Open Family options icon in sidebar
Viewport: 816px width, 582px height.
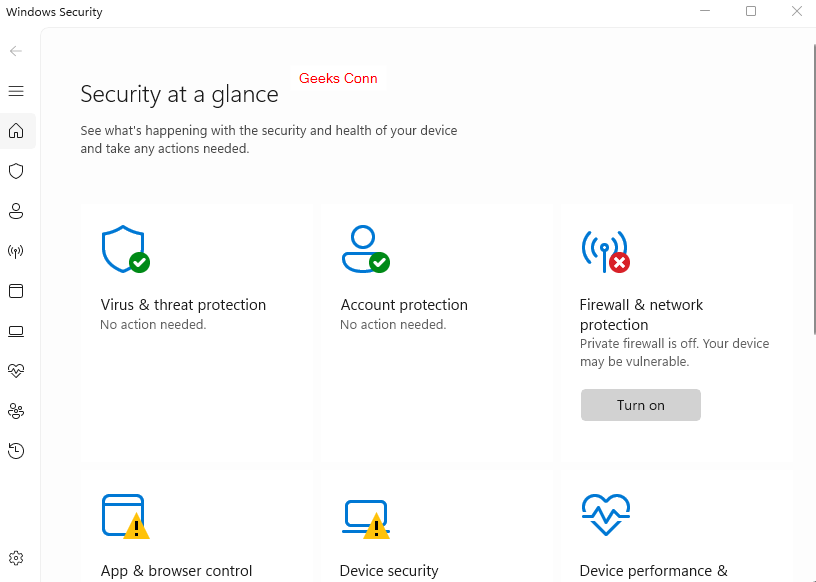pos(16,411)
